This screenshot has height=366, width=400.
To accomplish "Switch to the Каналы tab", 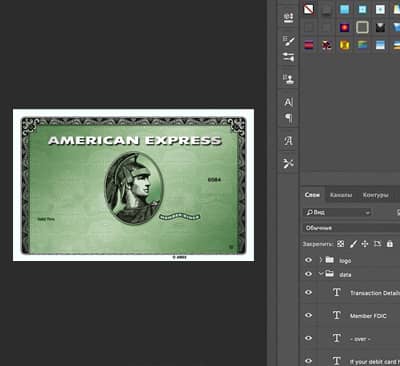I will pyautogui.click(x=341, y=195).
